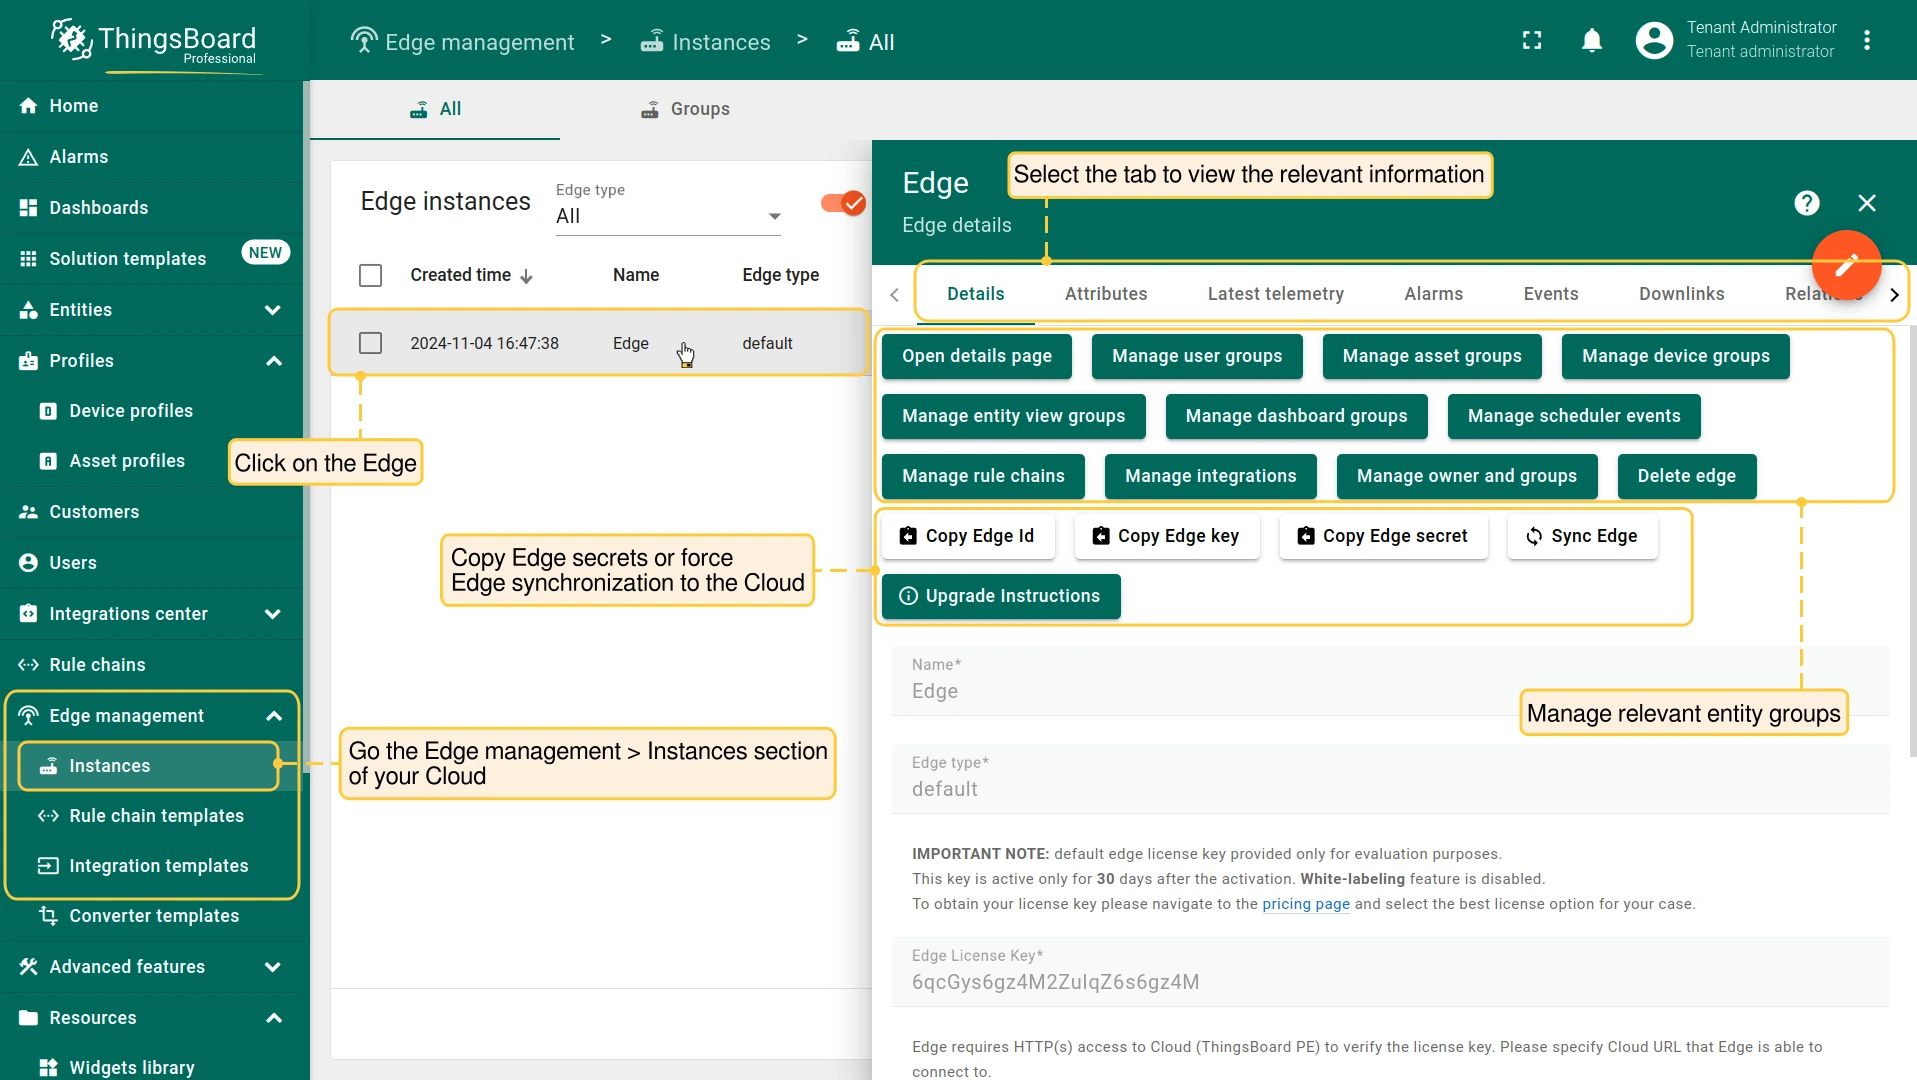This screenshot has height=1080, width=1917.
Task: Toggle the orange switch near Edge type
Action: (842, 203)
